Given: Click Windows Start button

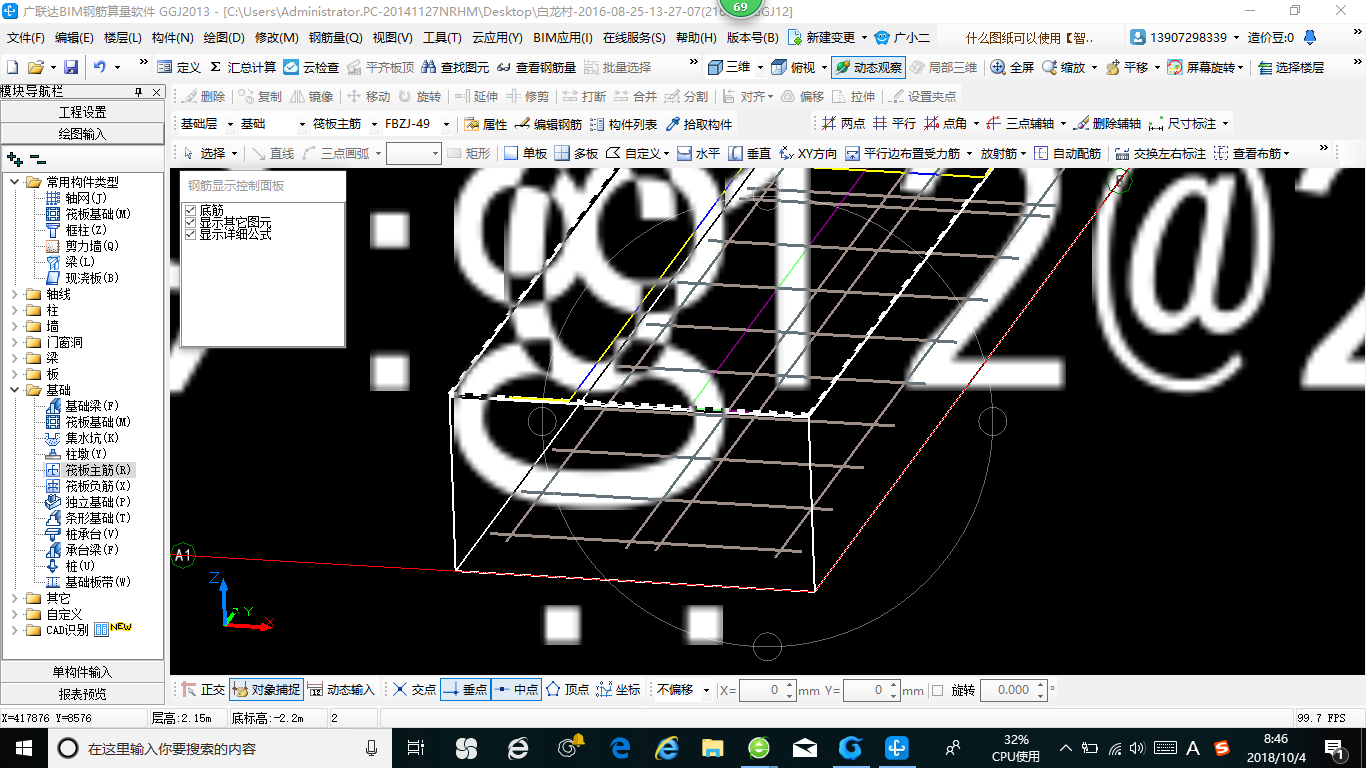Looking at the screenshot, I should pyautogui.click(x=22, y=747).
